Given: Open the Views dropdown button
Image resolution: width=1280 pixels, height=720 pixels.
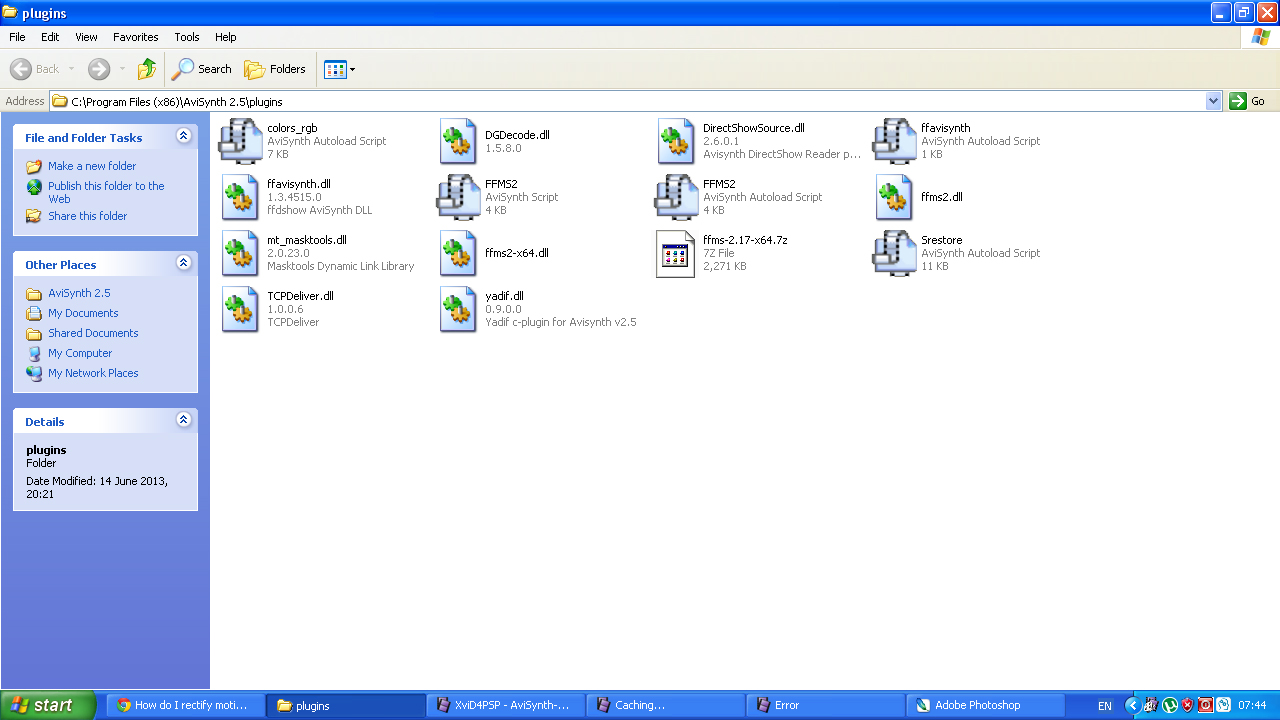Looking at the screenshot, I should [x=339, y=69].
